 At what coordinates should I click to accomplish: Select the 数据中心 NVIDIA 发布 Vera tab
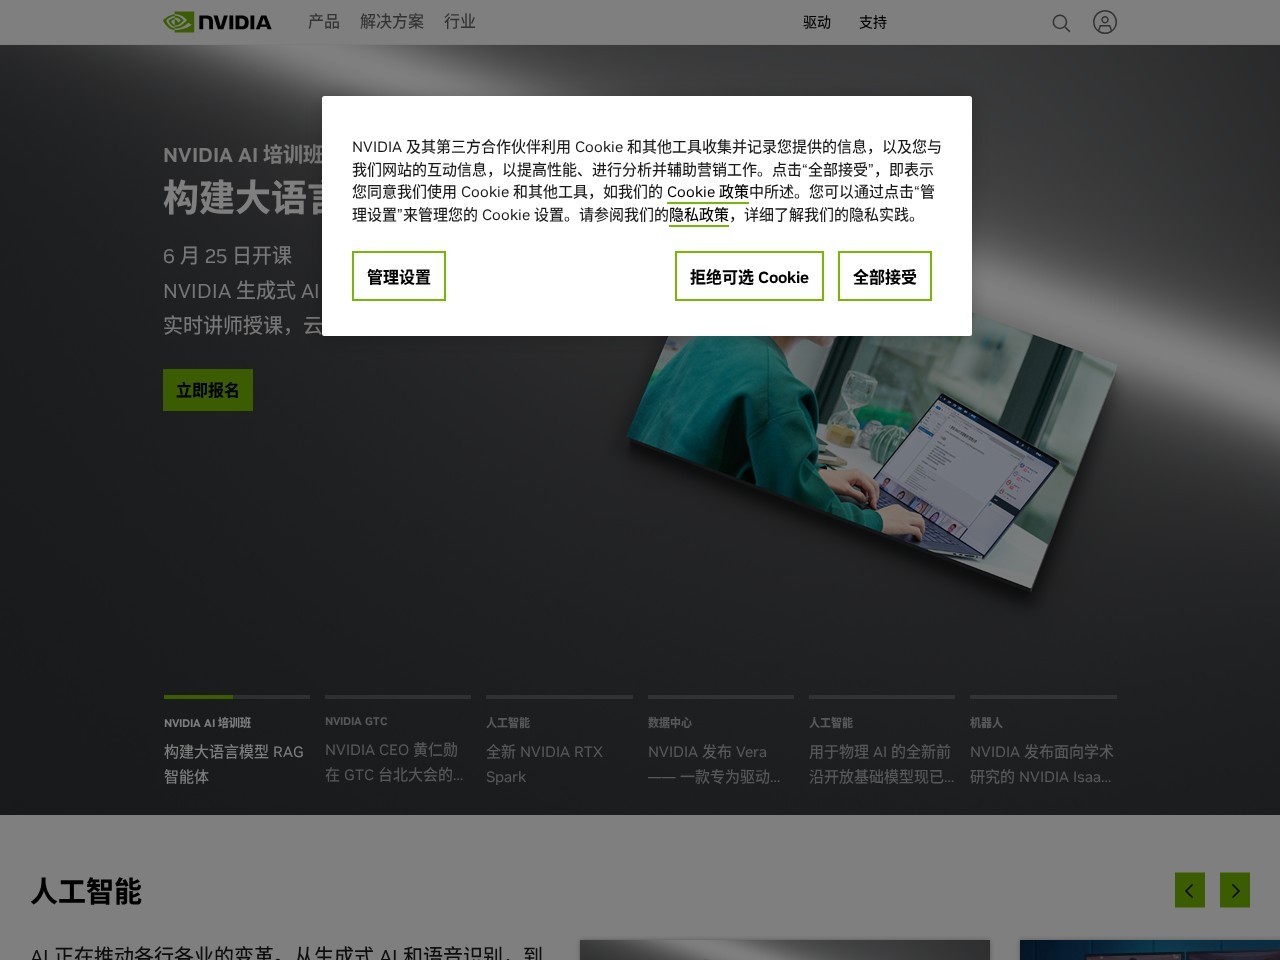tap(721, 741)
